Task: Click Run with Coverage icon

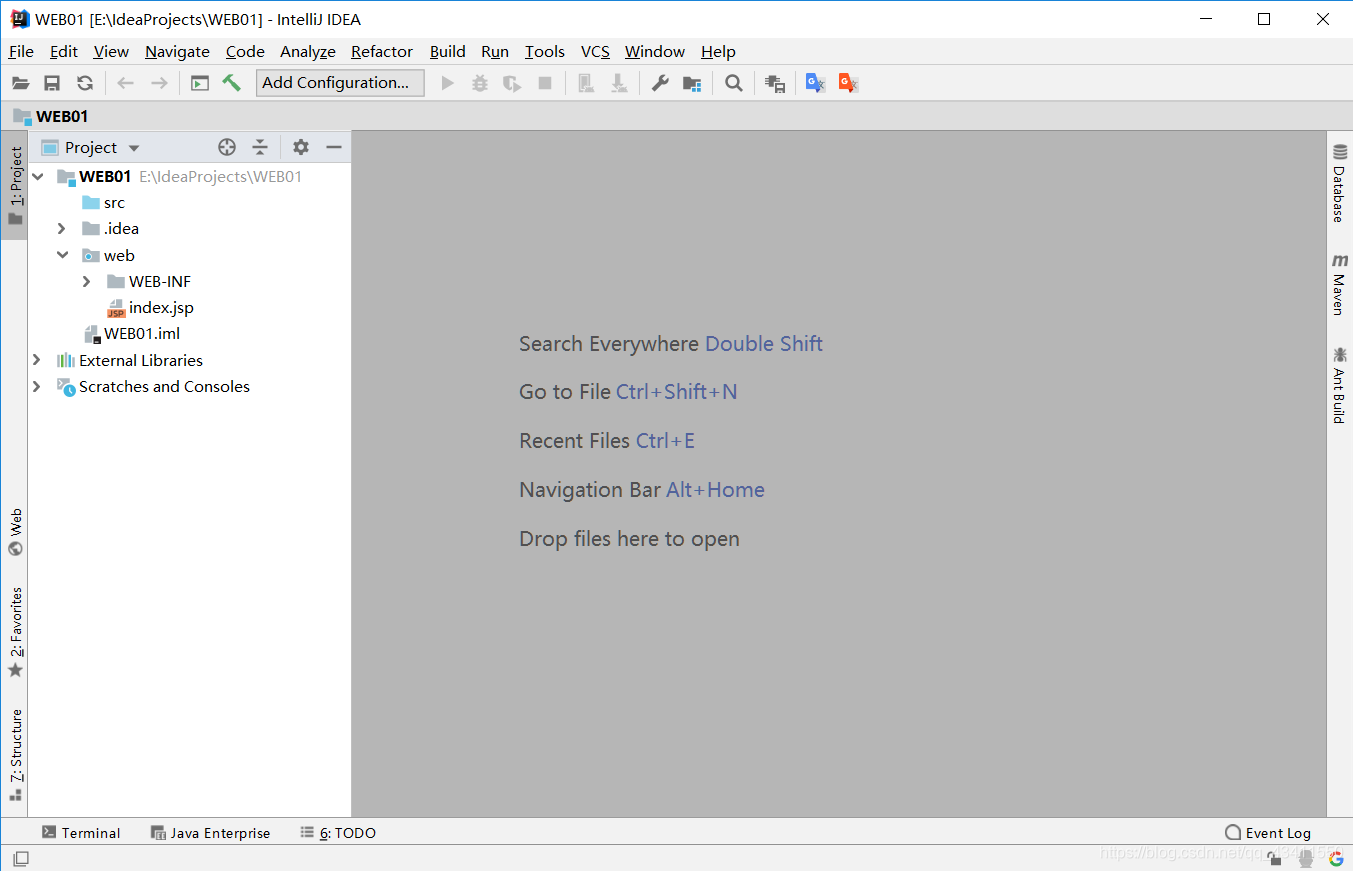Action: click(512, 83)
